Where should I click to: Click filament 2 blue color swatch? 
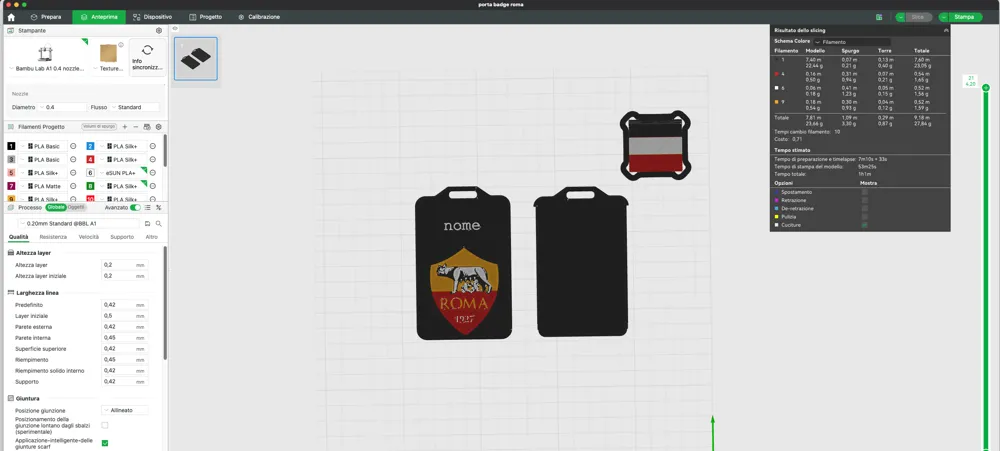coord(91,146)
